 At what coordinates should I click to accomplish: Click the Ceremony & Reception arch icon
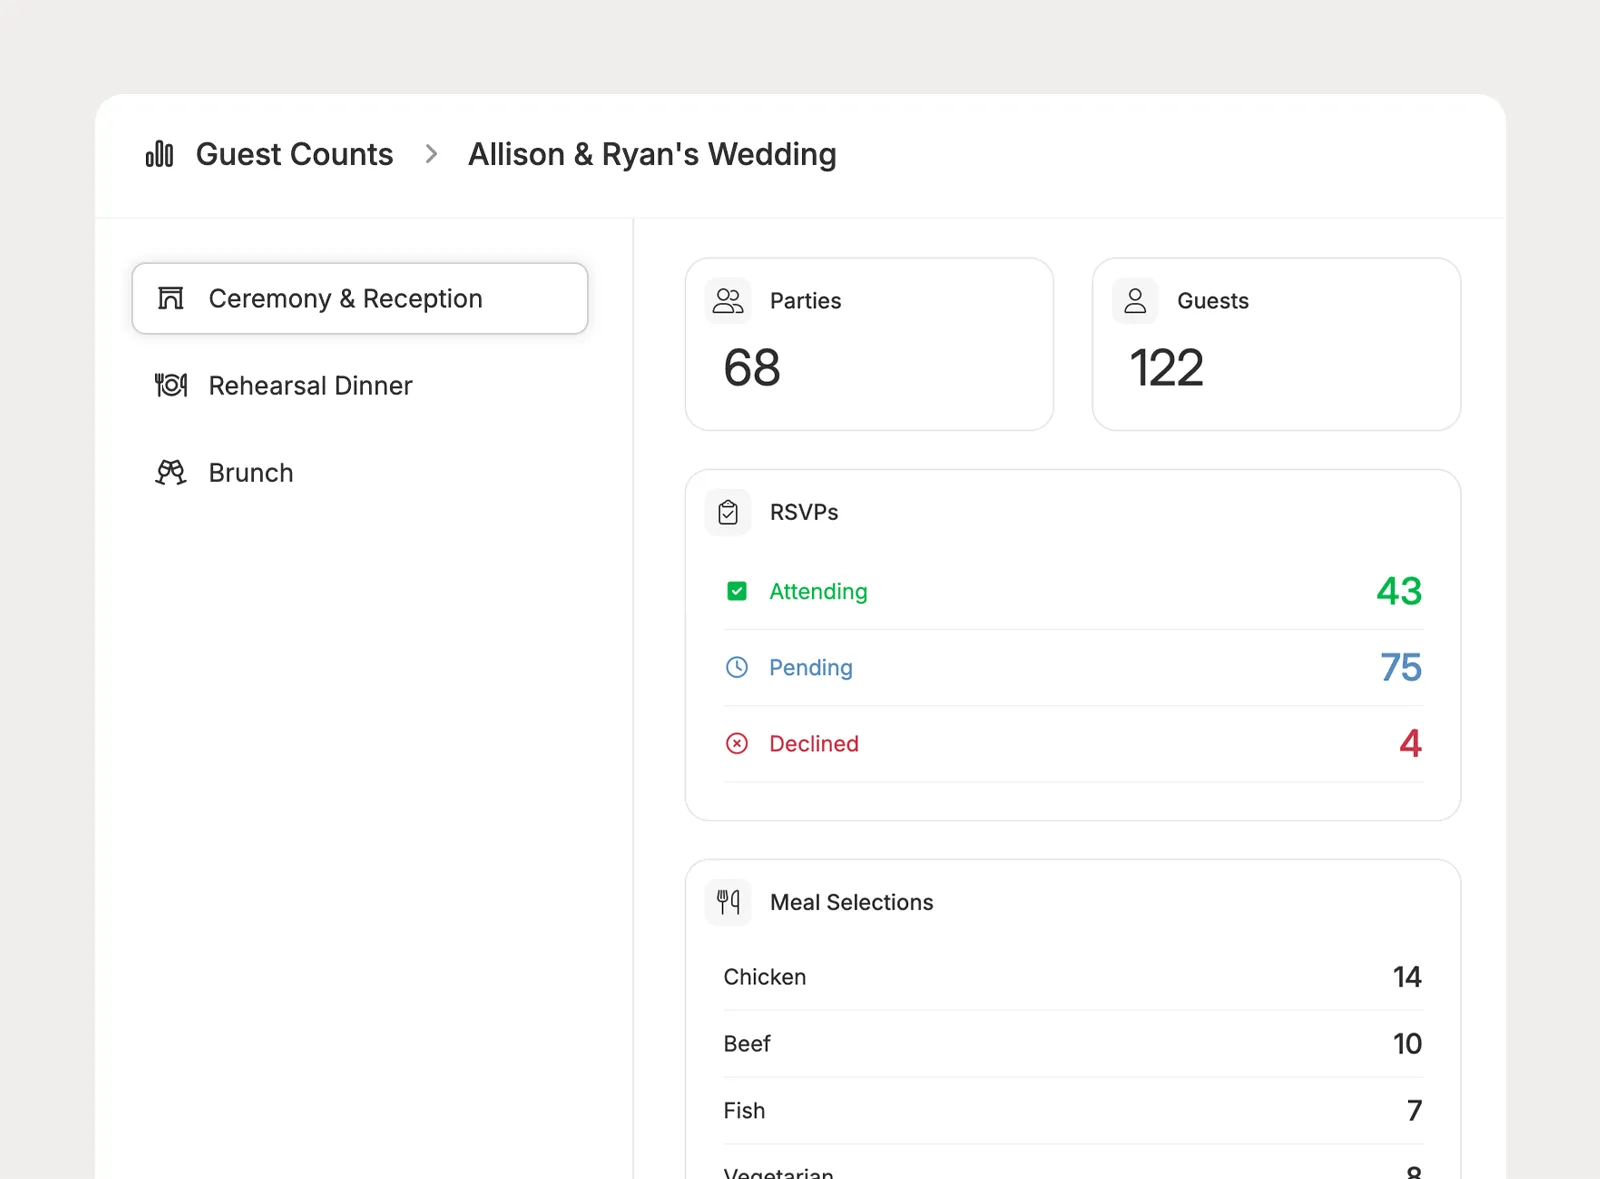tap(171, 298)
